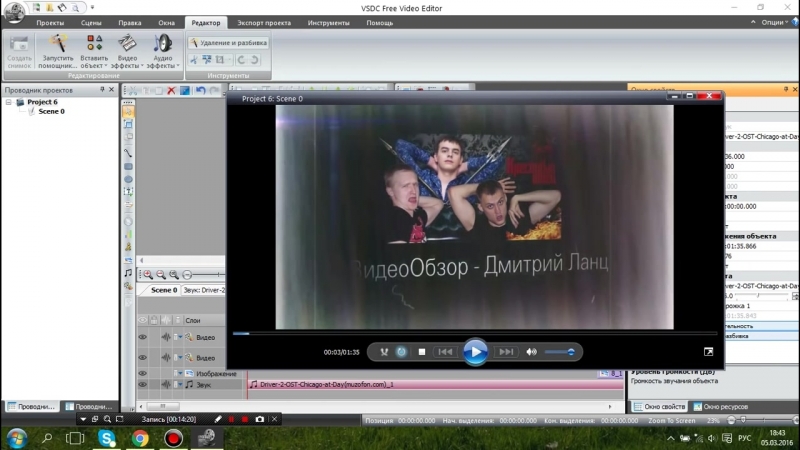This screenshot has height=450, width=800.
Task: Click the Undo arrow in editor toolbar
Action: [201, 90]
